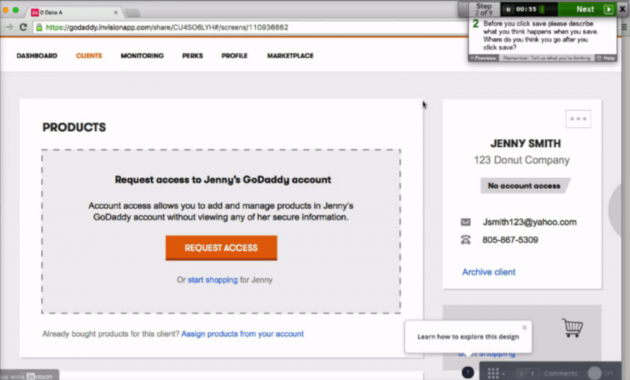The height and width of the screenshot is (380, 630).
Task: Close the '0 Data A' browser tab
Action: [116, 12]
